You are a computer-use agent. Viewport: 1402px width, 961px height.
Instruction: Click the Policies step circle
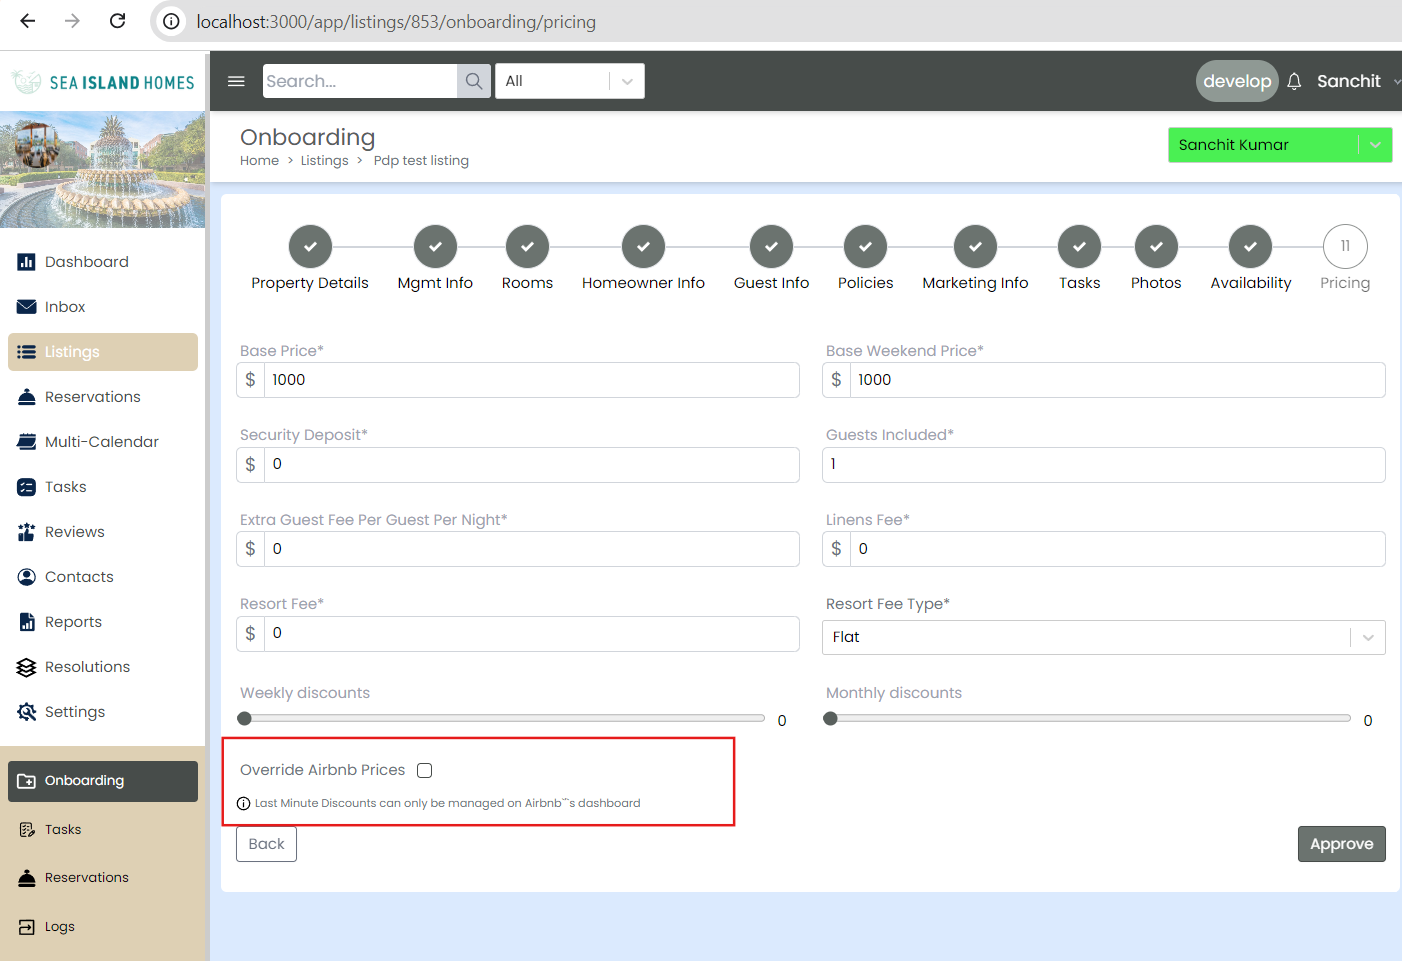point(865,246)
